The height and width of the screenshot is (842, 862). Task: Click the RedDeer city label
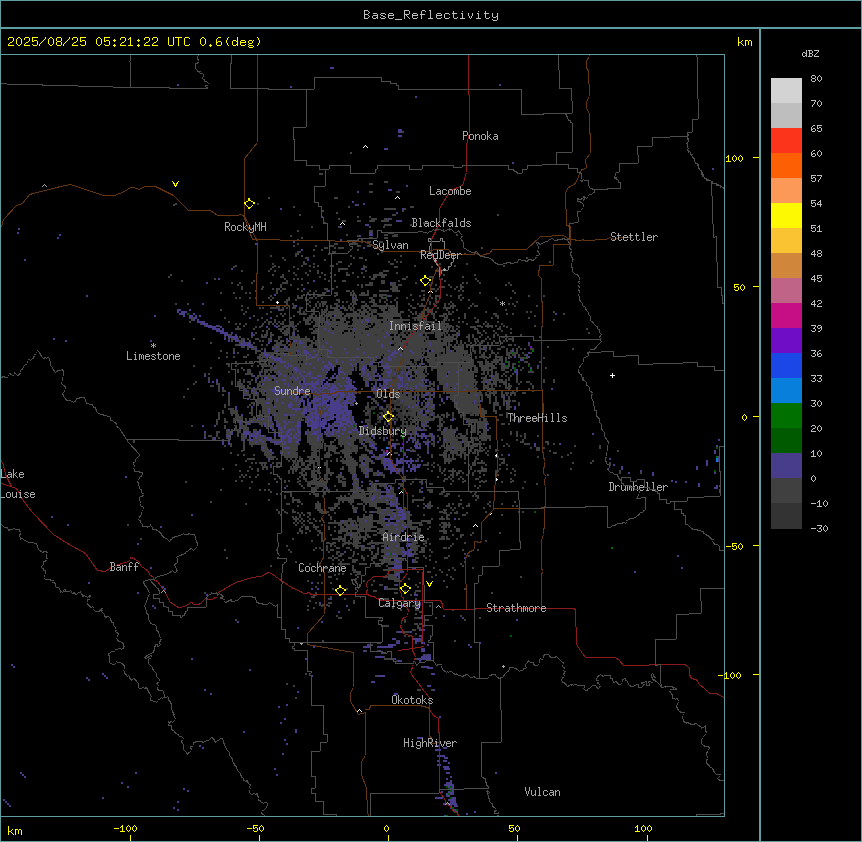440,255
